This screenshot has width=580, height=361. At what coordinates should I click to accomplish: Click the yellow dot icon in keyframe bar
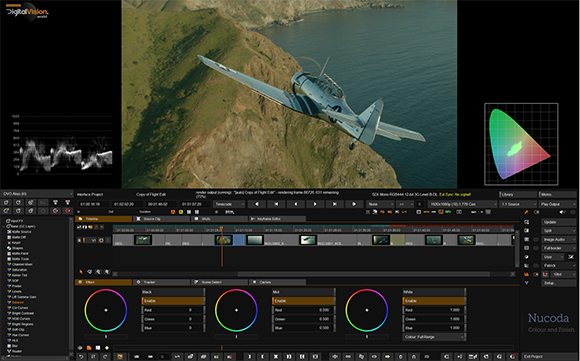[107, 348]
